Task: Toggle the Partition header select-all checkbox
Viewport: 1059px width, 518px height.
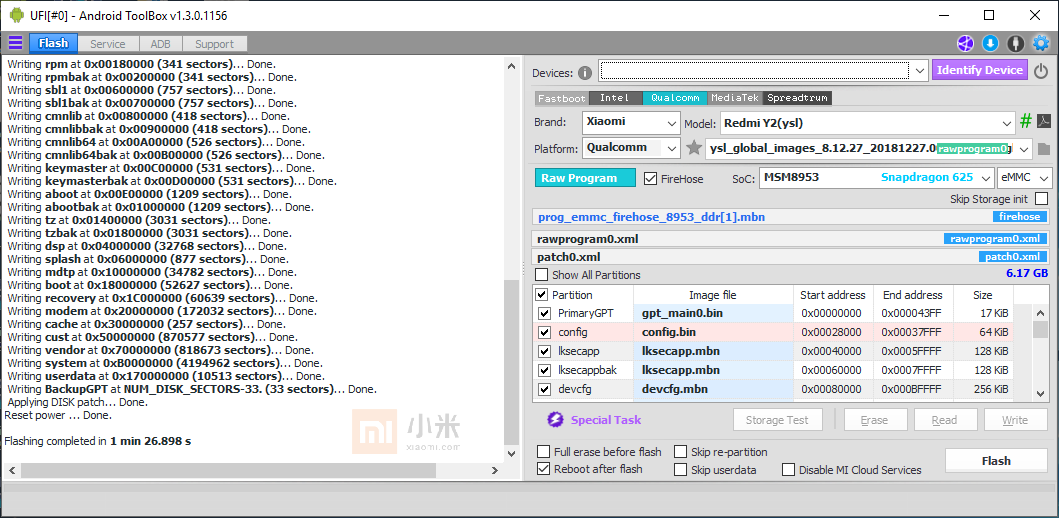Action: click(x=542, y=294)
